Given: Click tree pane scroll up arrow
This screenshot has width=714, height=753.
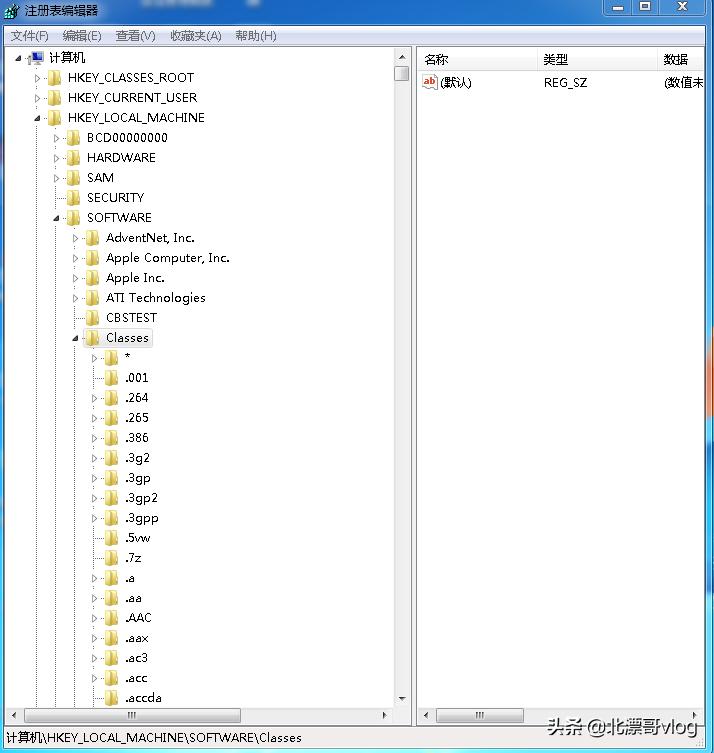Looking at the screenshot, I should (x=402, y=57).
